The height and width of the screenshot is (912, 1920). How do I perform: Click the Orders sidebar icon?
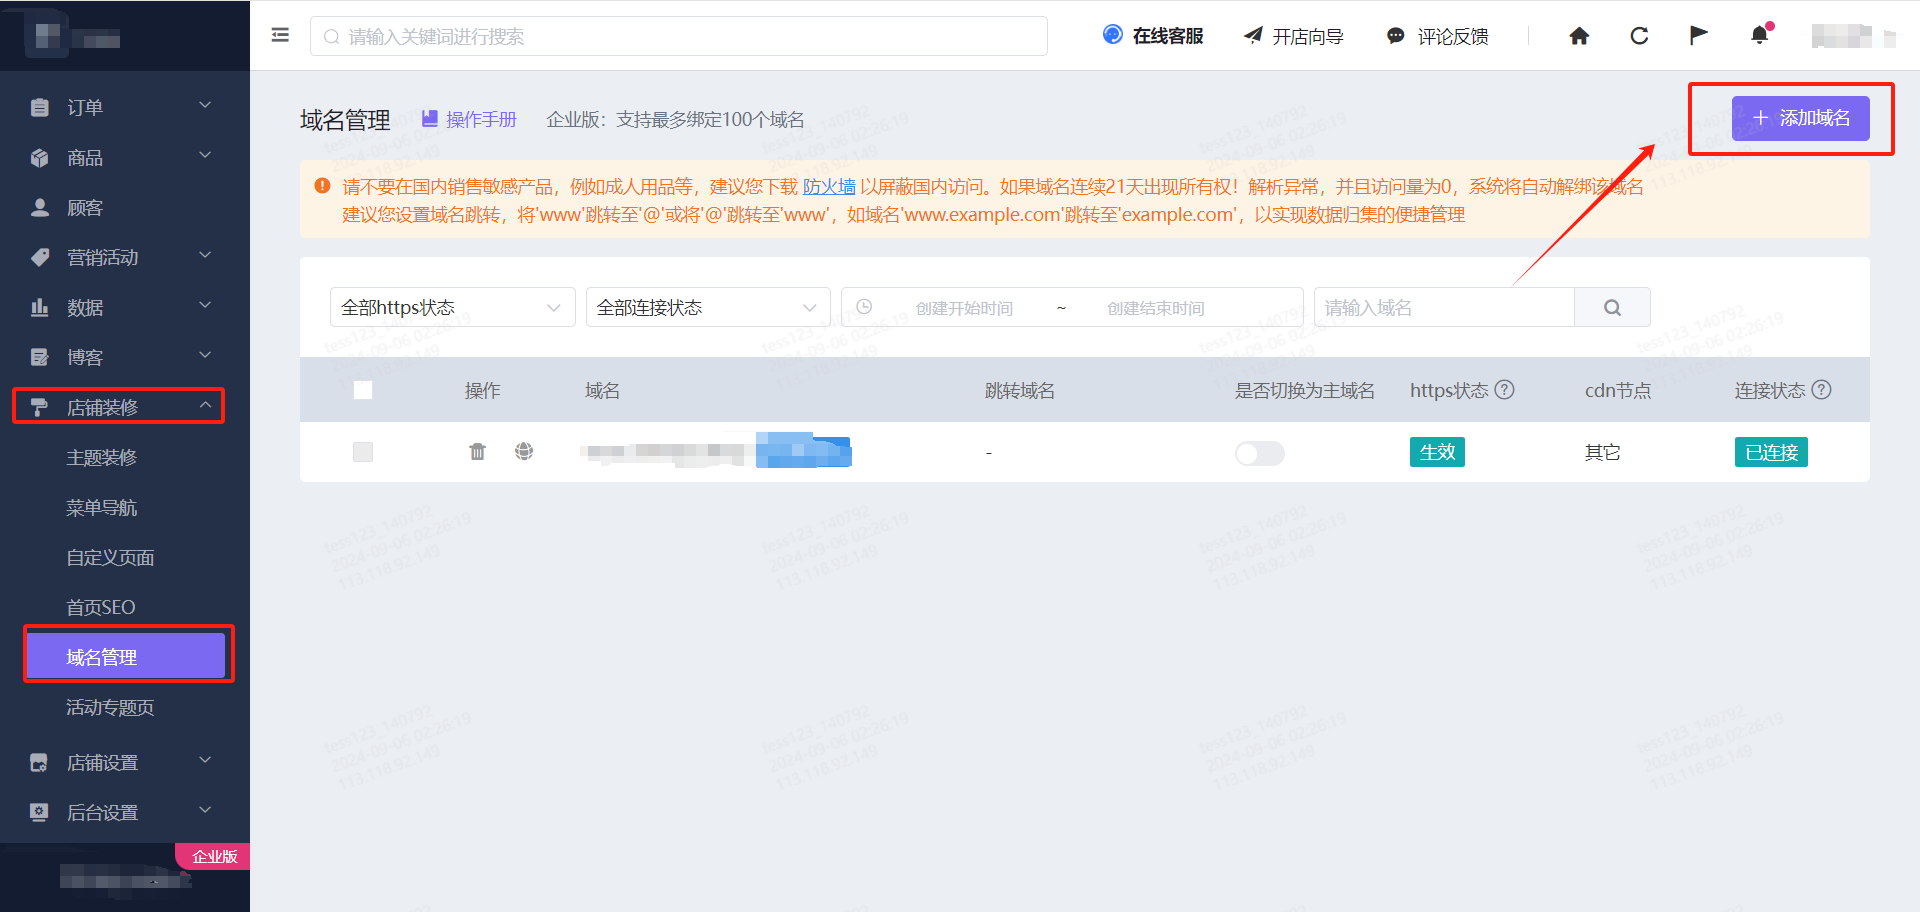tap(40, 107)
